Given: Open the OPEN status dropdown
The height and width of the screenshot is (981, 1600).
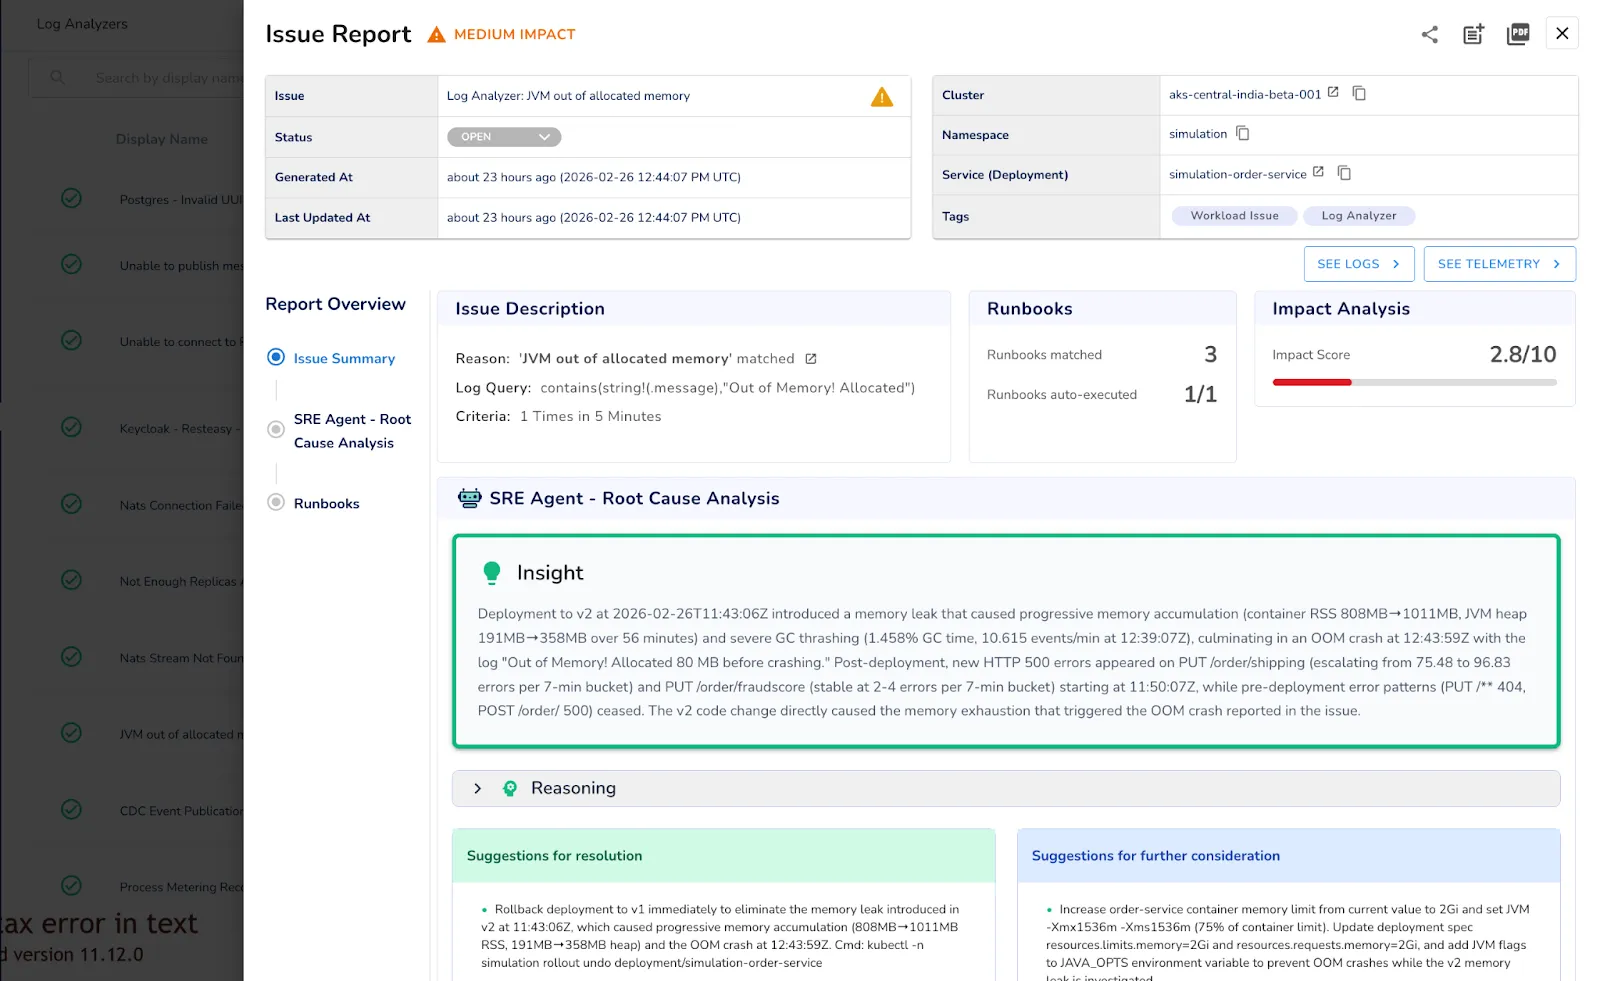Looking at the screenshot, I should point(504,137).
